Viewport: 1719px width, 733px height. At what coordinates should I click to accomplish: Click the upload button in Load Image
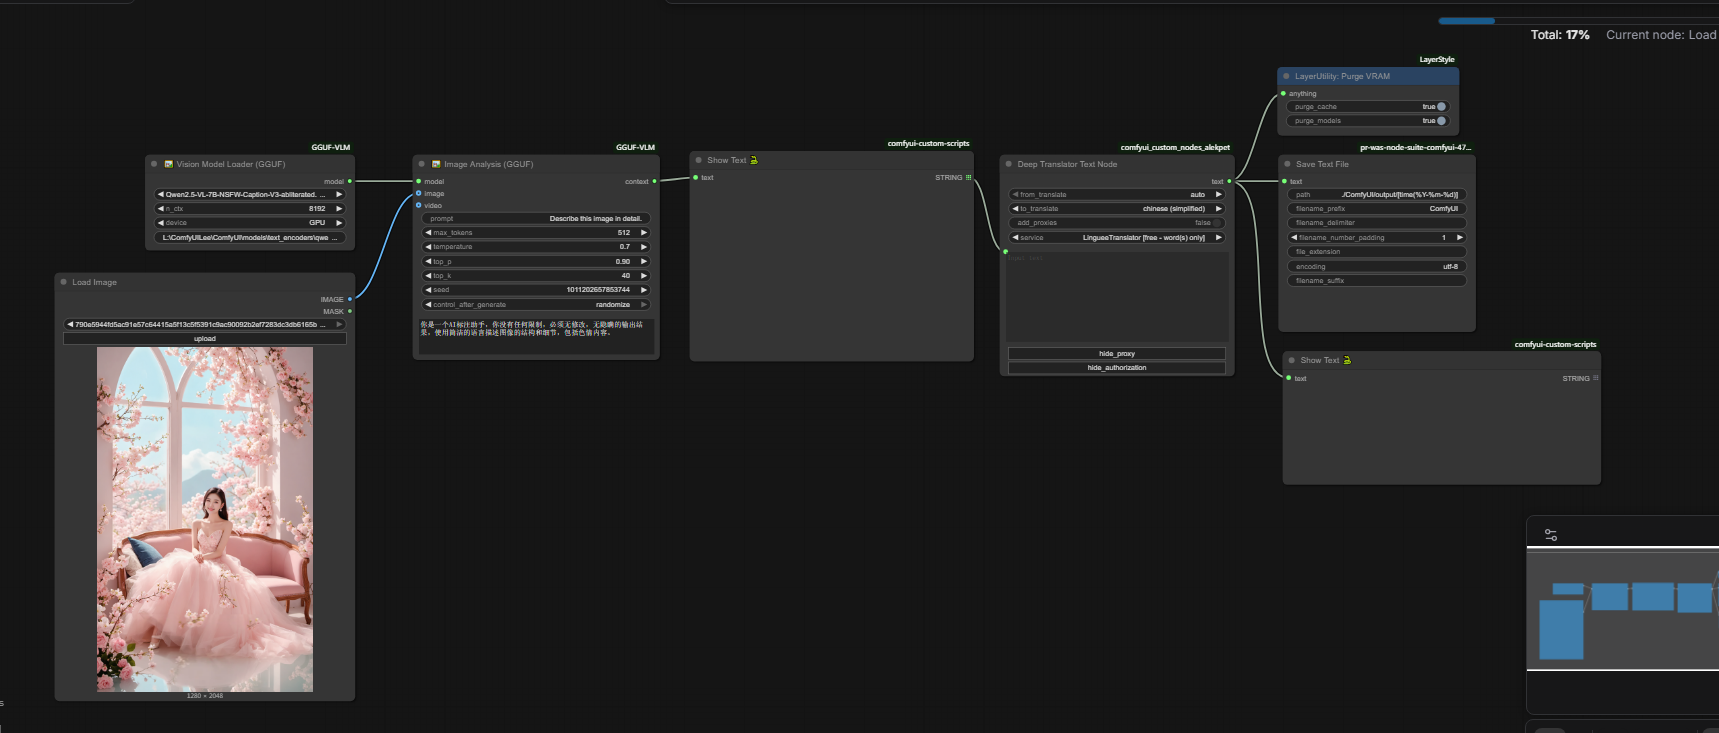(205, 339)
